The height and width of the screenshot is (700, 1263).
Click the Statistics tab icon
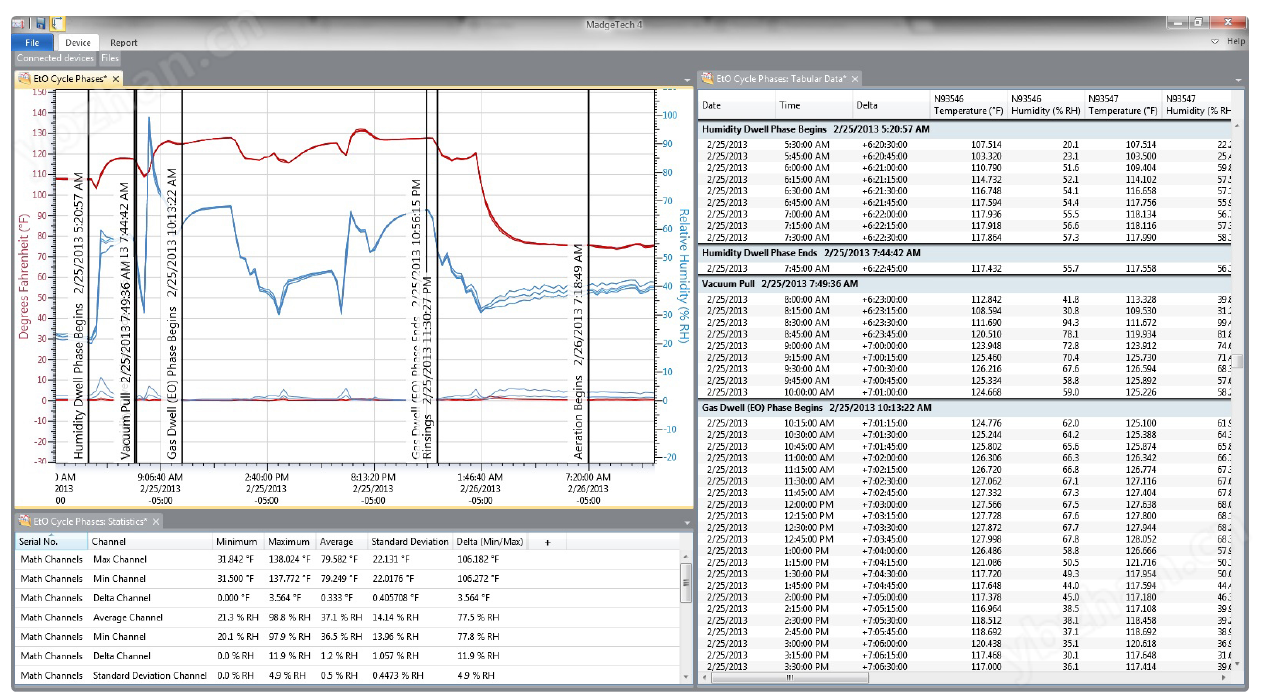[24, 521]
